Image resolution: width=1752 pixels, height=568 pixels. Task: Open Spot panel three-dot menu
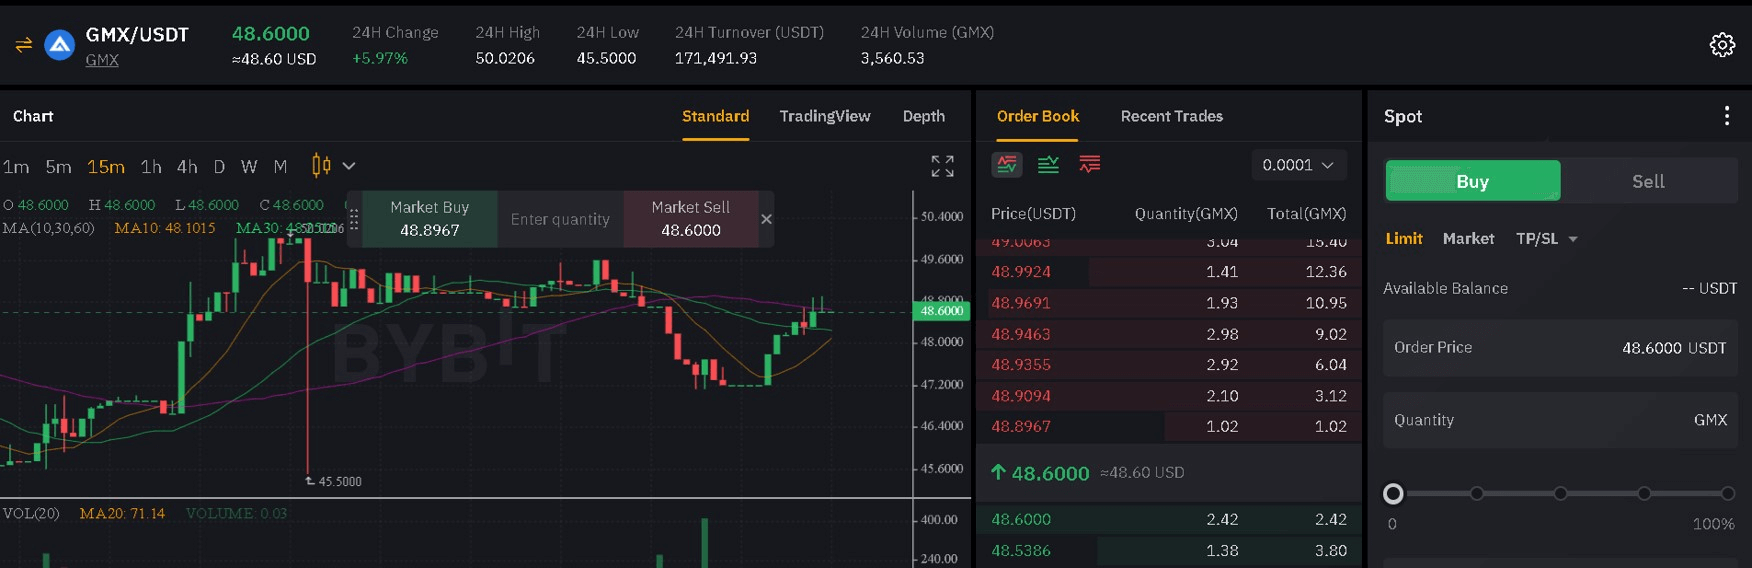click(x=1727, y=116)
